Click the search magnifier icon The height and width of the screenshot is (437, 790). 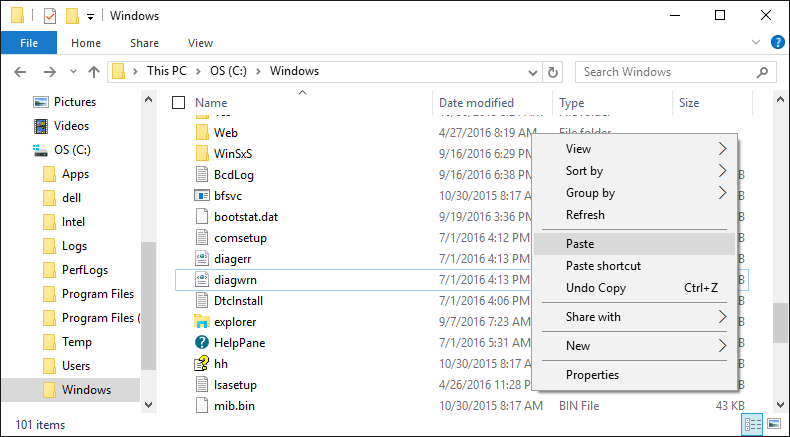click(762, 72)
